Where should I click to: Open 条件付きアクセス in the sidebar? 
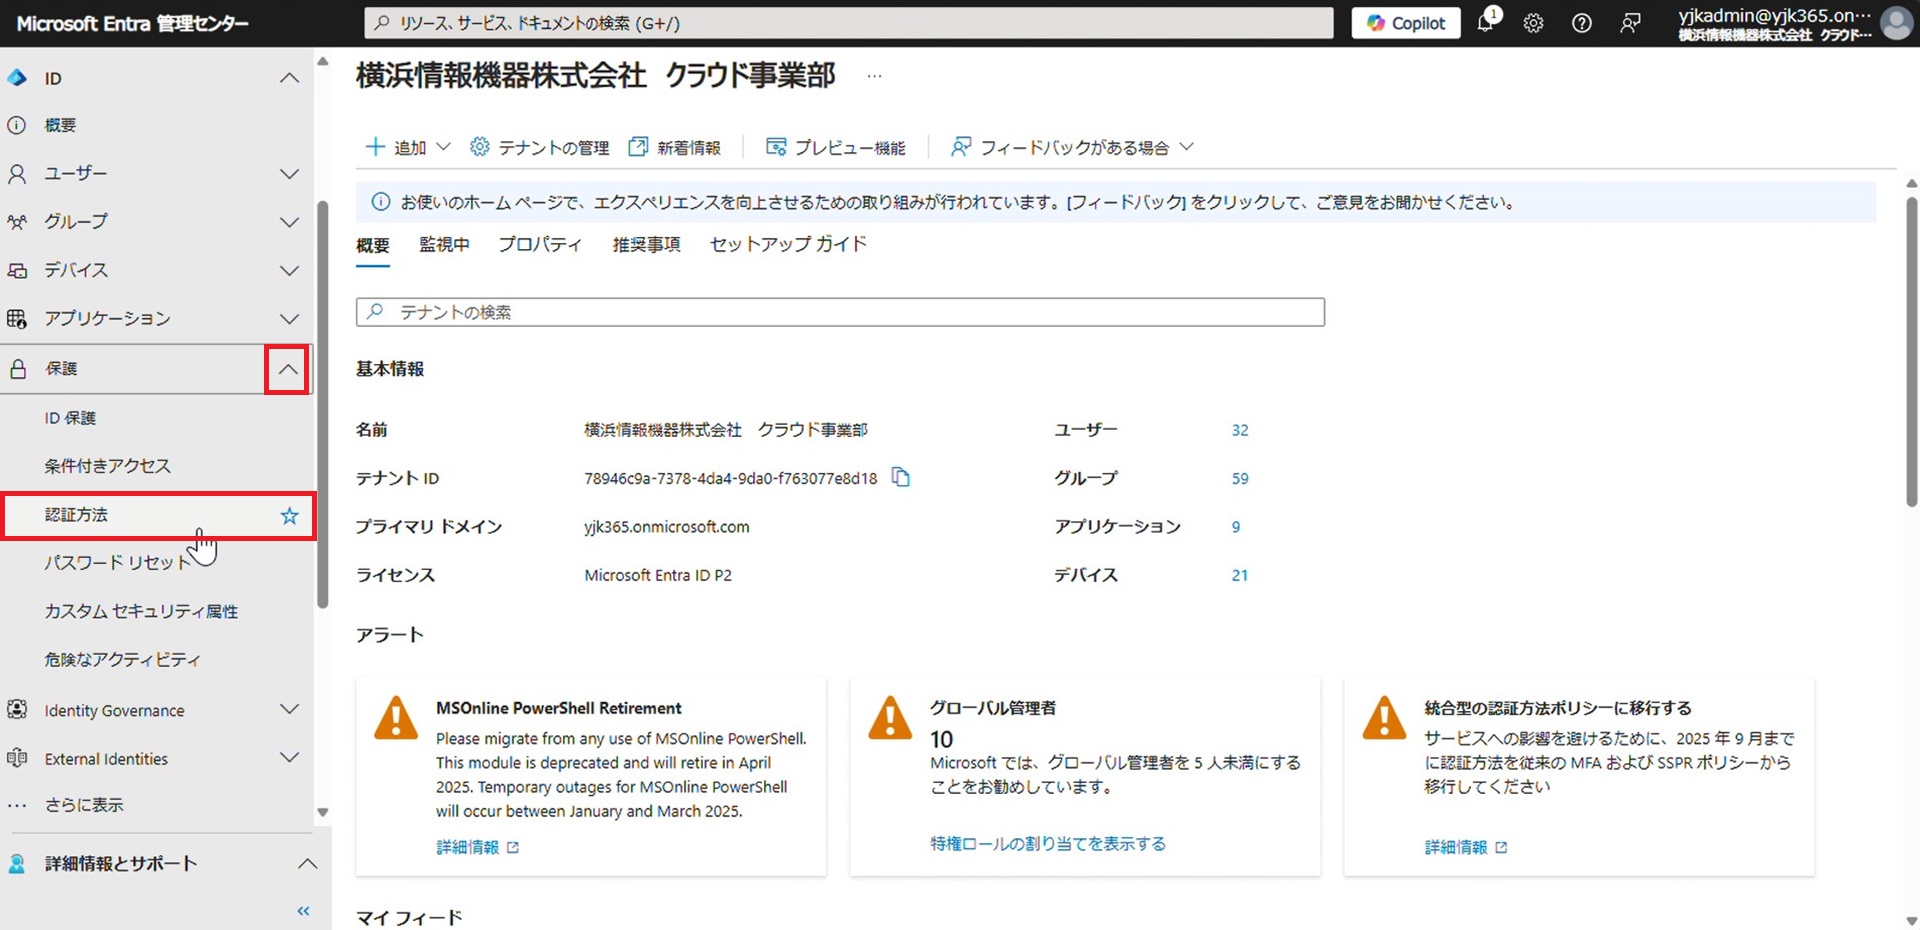[107, 466]
